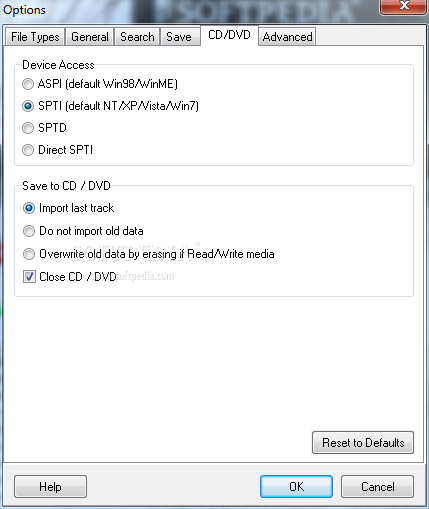Switch to the Search tab
The width and height of the screenshot is (429, 509).
(x=137, y=37)
